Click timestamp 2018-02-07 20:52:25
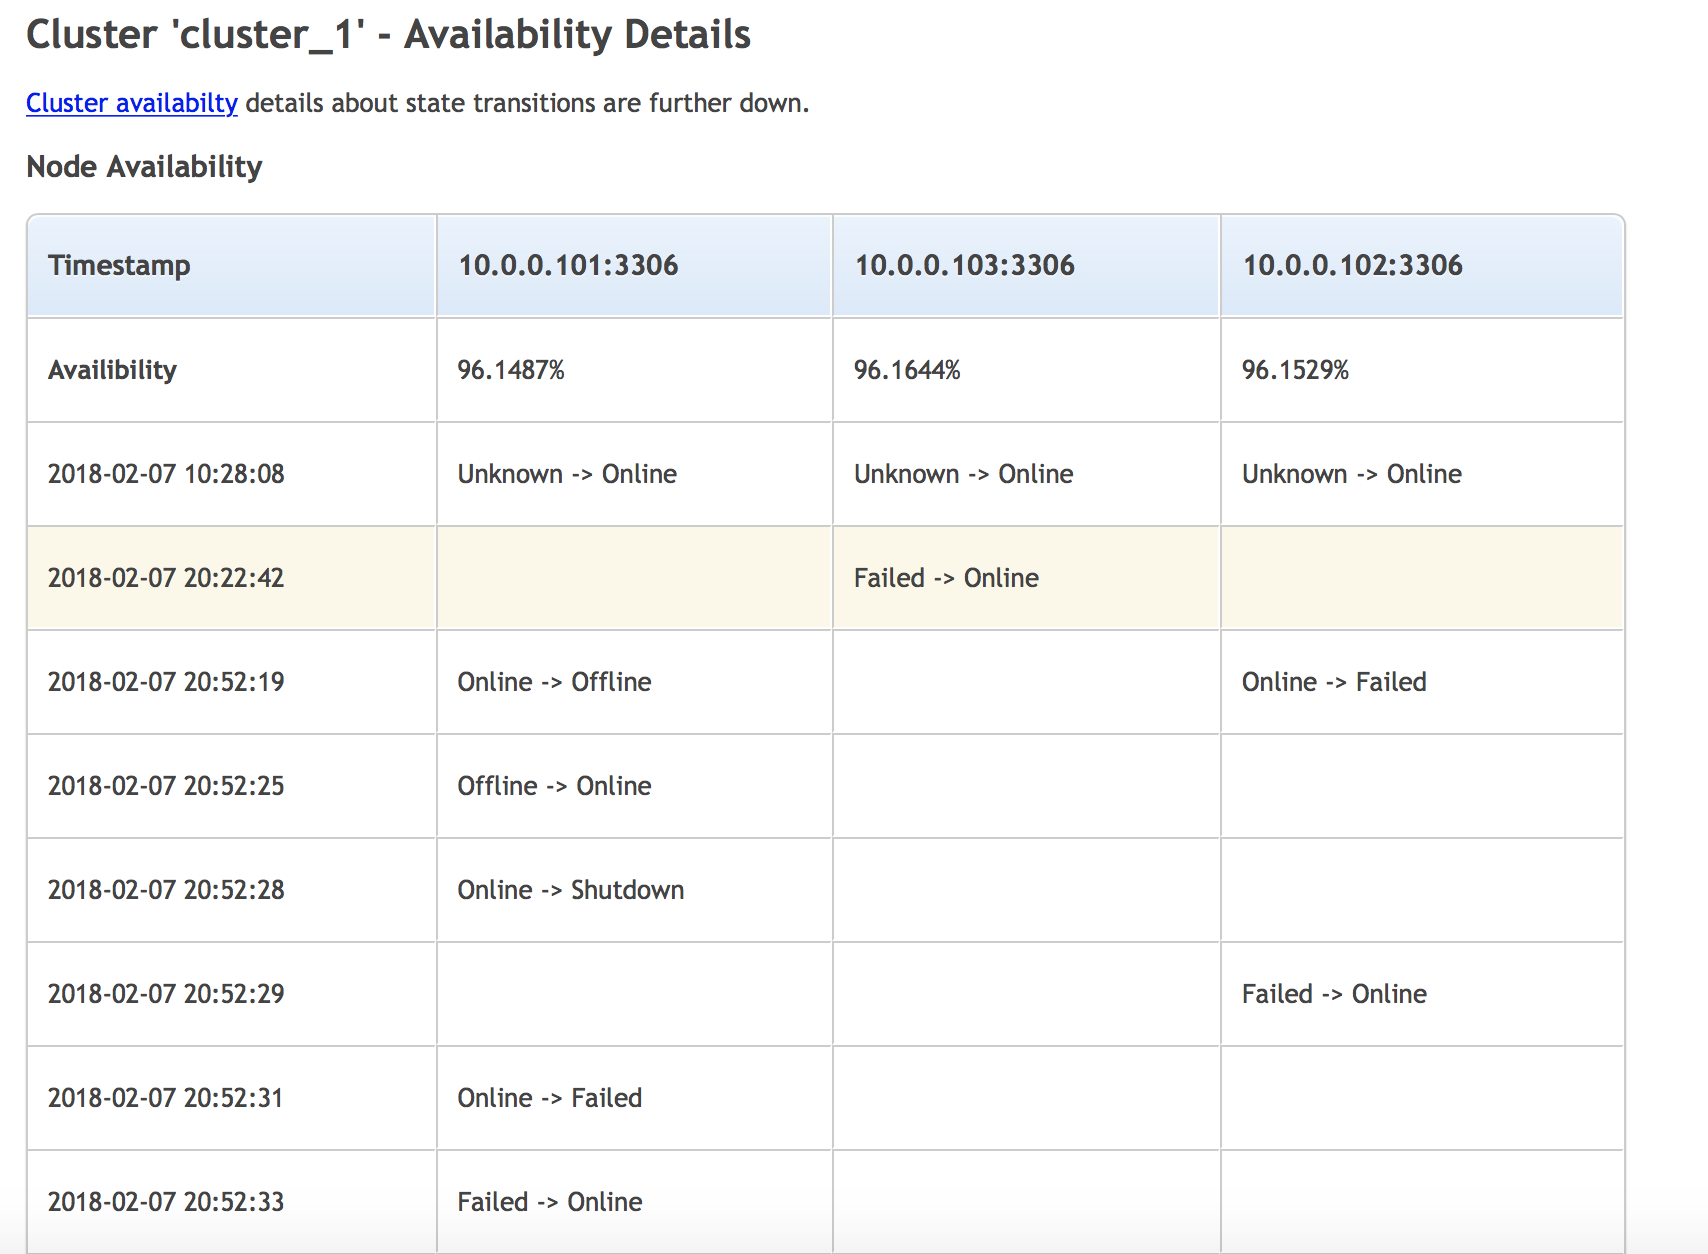Image resolution: width=1708 pixels, height=1254 pixels. 166,786
